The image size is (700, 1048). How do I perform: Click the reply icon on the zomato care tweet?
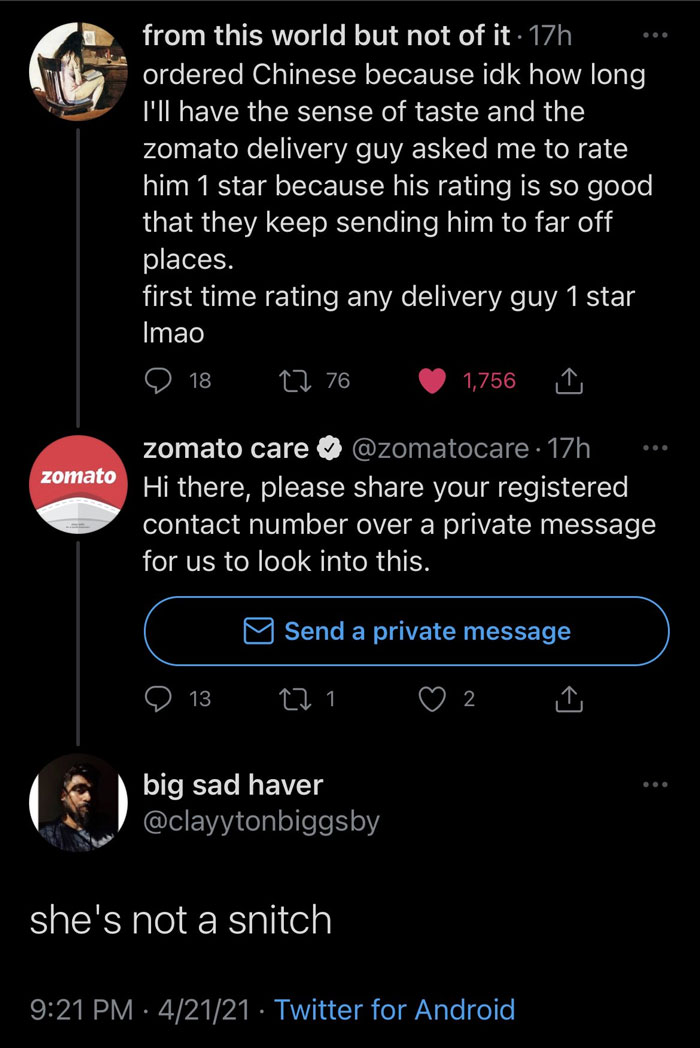pyautogui.click(x=156, y=698)
